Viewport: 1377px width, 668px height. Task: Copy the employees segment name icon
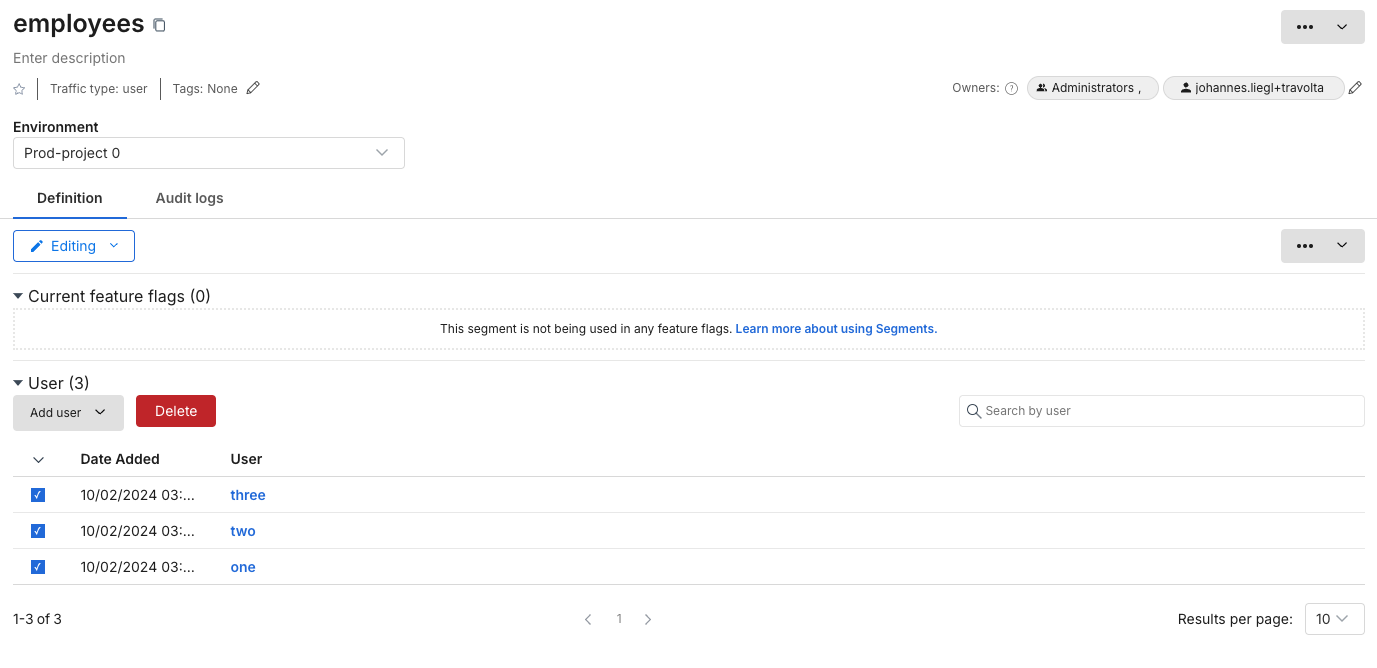point(159,25)
